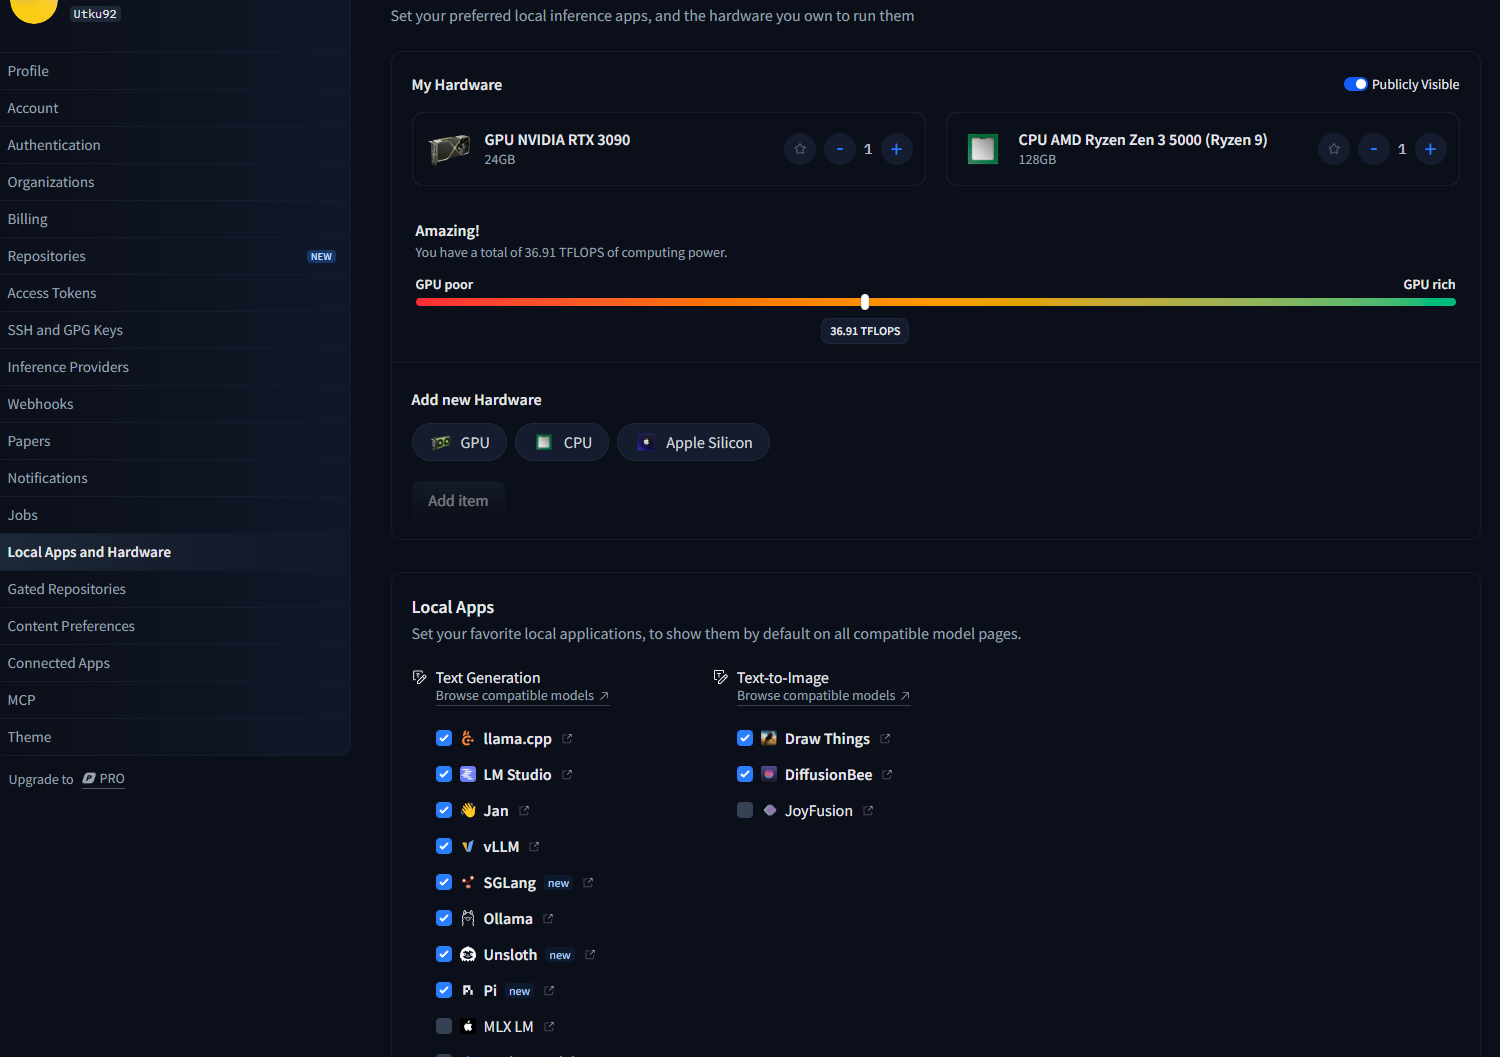Uncheck the LM Studio checkbox
This screenshot has width=1500, height=1057.
pos(444,774)
